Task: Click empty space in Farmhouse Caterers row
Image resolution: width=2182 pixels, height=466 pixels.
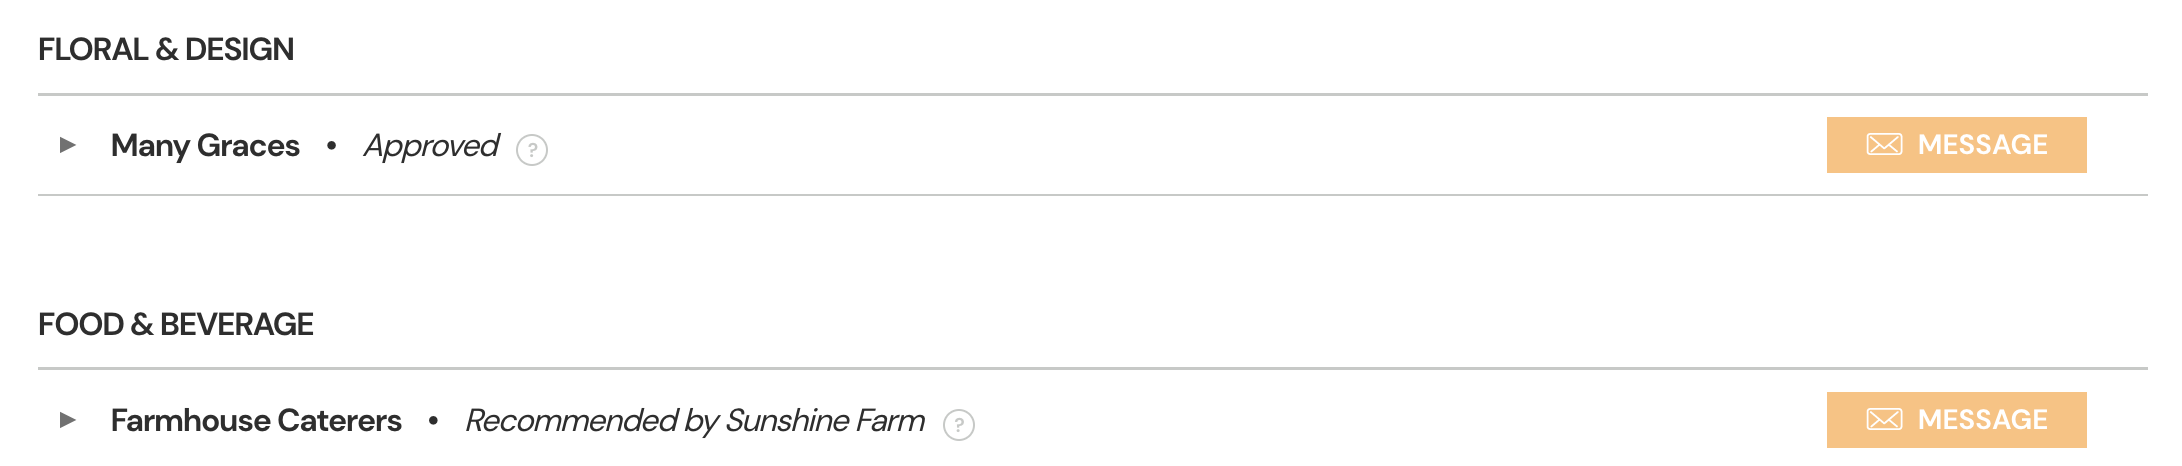Action: (1400, 420)
